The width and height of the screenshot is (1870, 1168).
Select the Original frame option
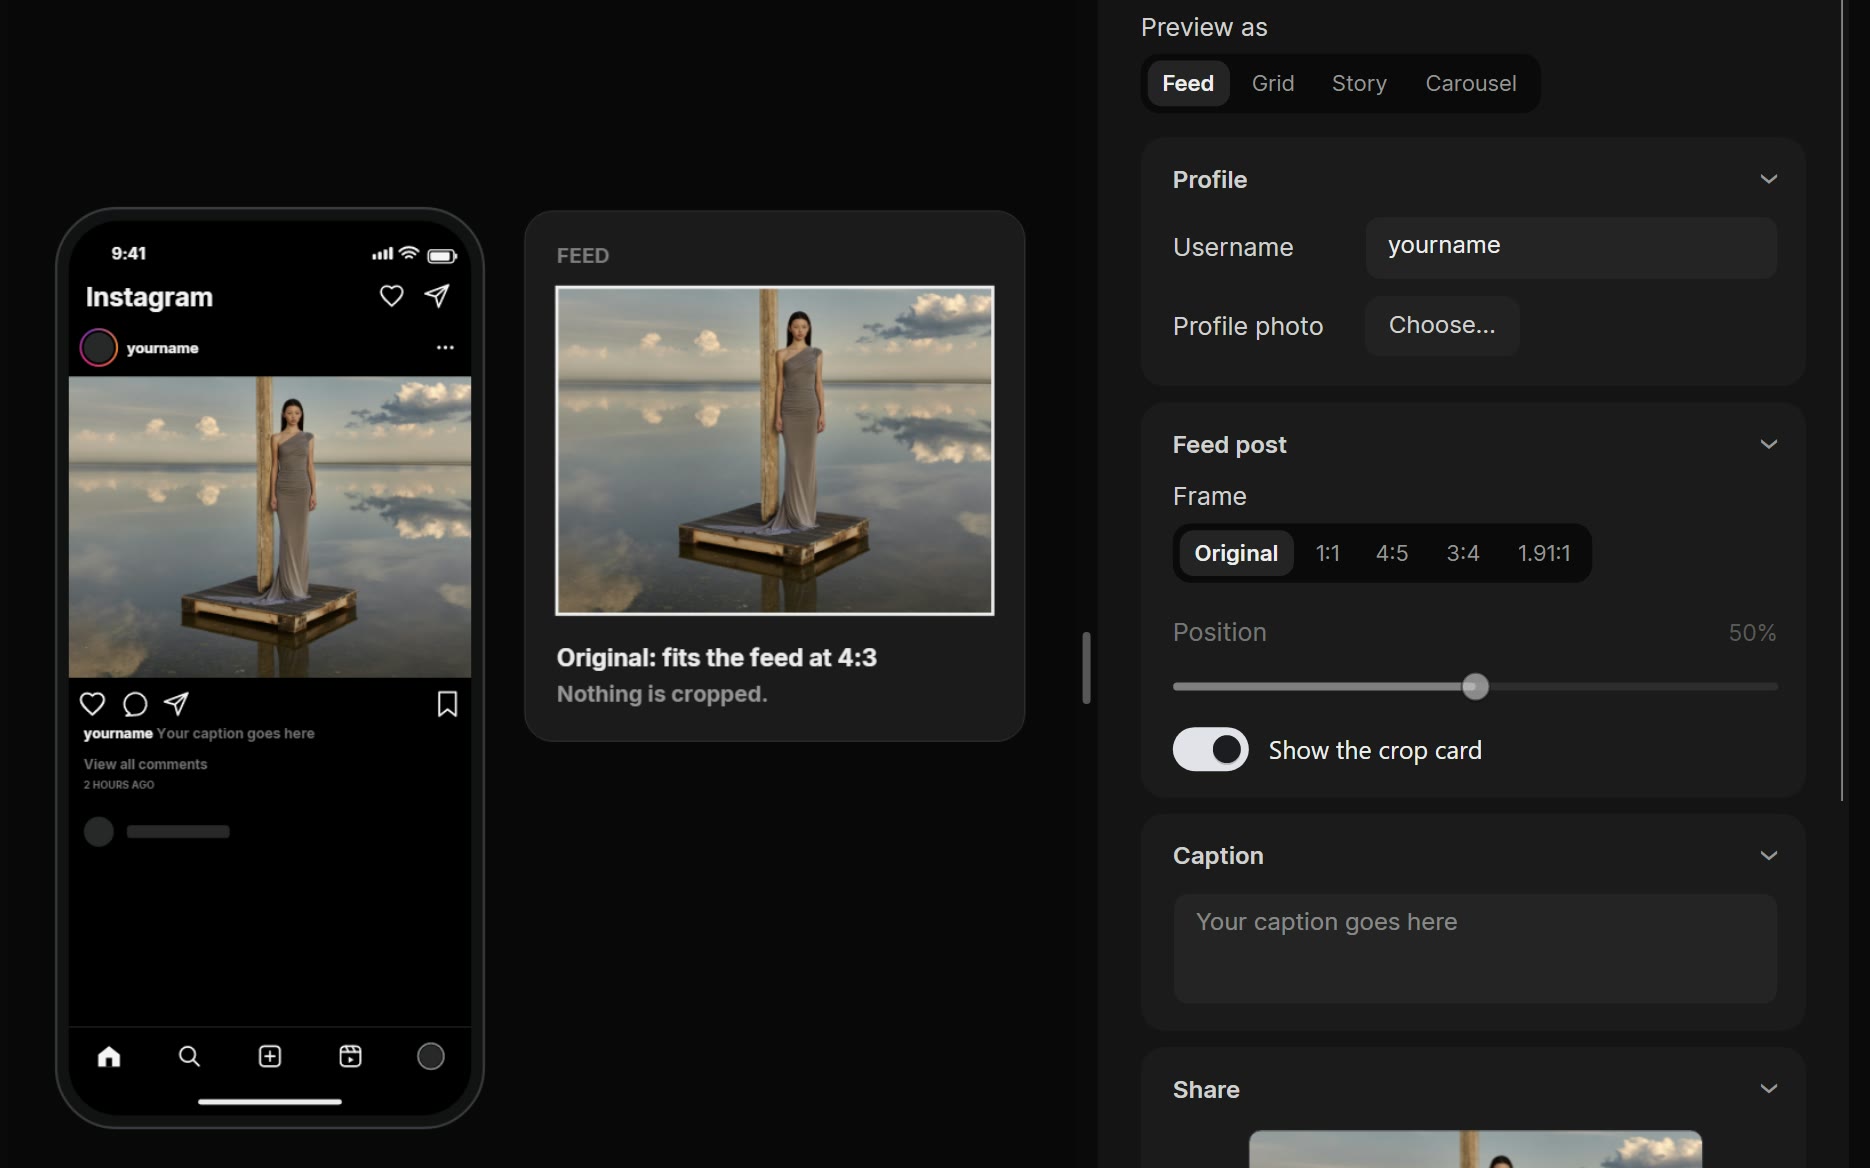tap(1236, 553)
